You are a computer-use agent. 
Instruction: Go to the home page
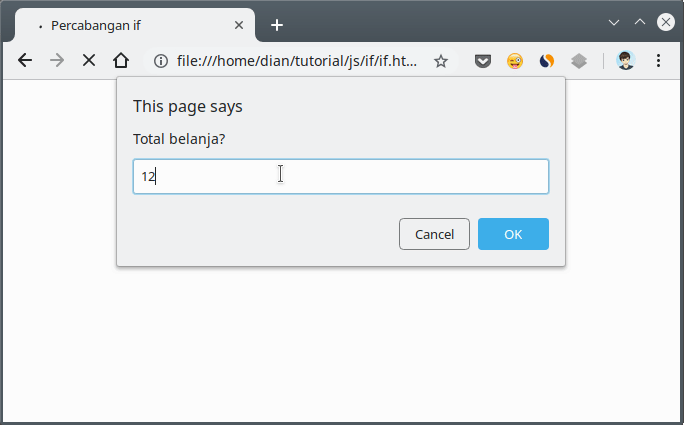pos(121,60)
